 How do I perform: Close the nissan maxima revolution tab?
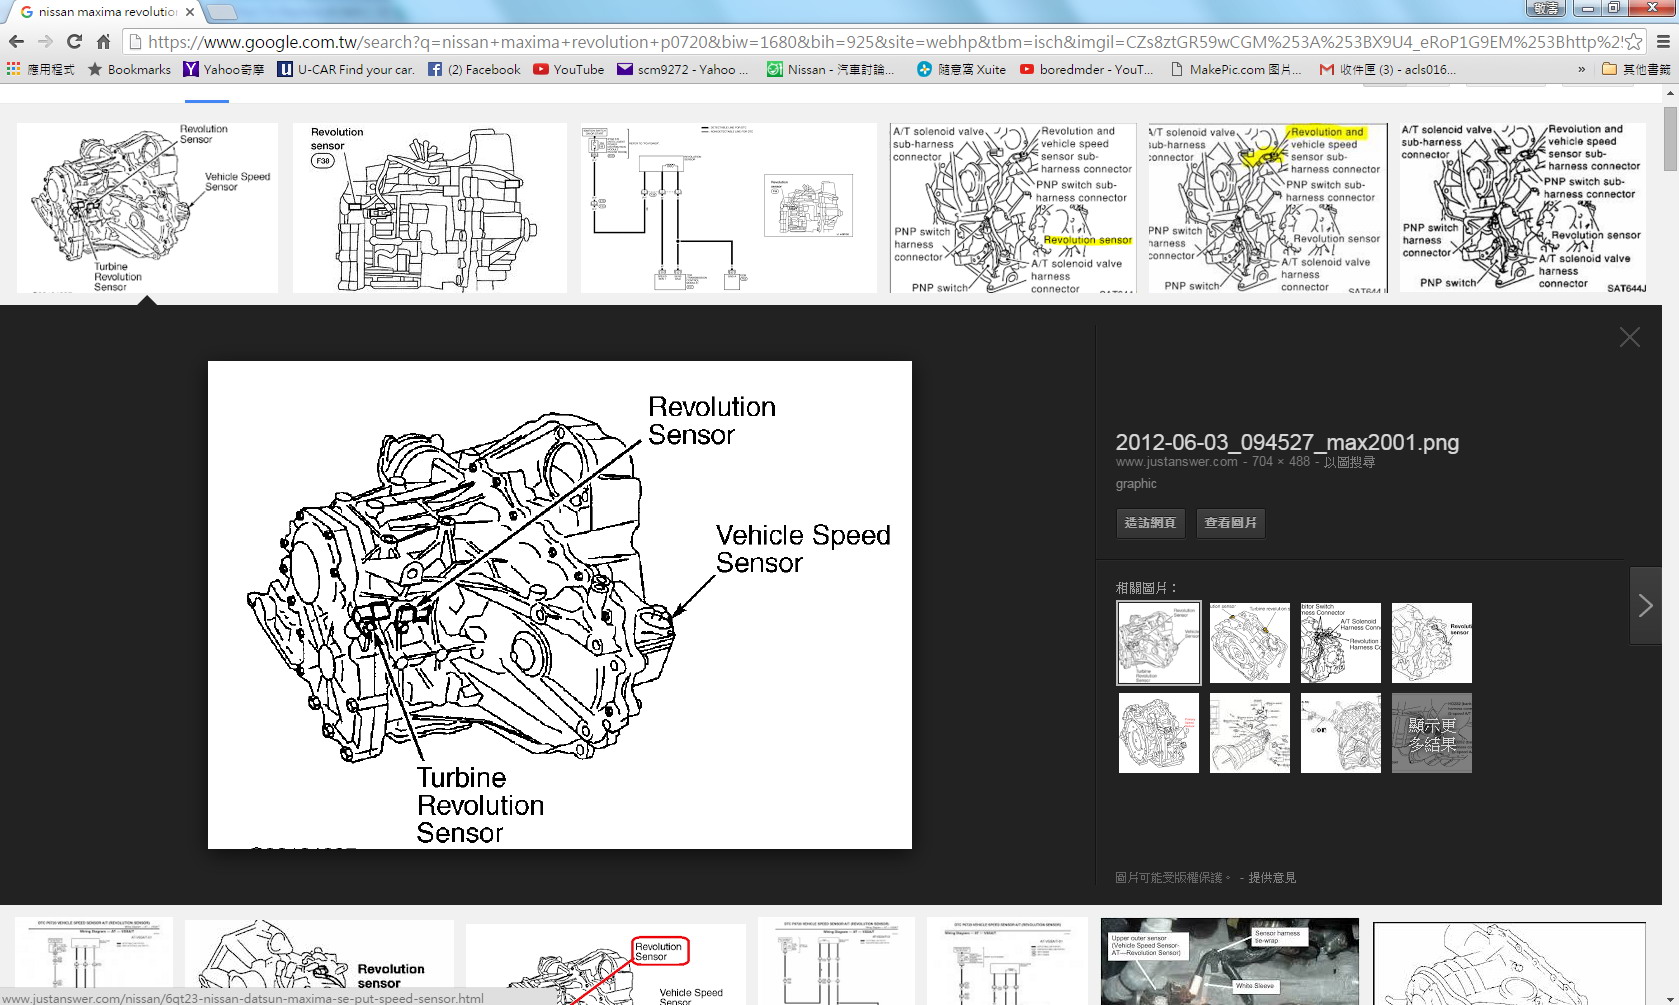pyautogui.click(x=190, y=12)
